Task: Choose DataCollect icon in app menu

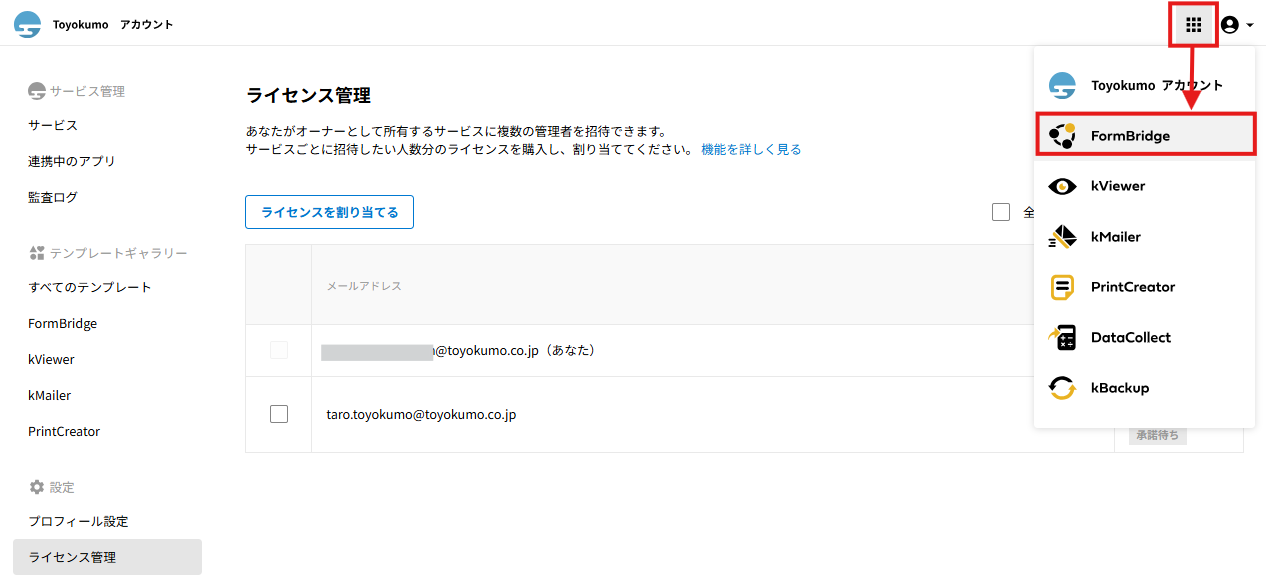Action: tap(1062, 338)
